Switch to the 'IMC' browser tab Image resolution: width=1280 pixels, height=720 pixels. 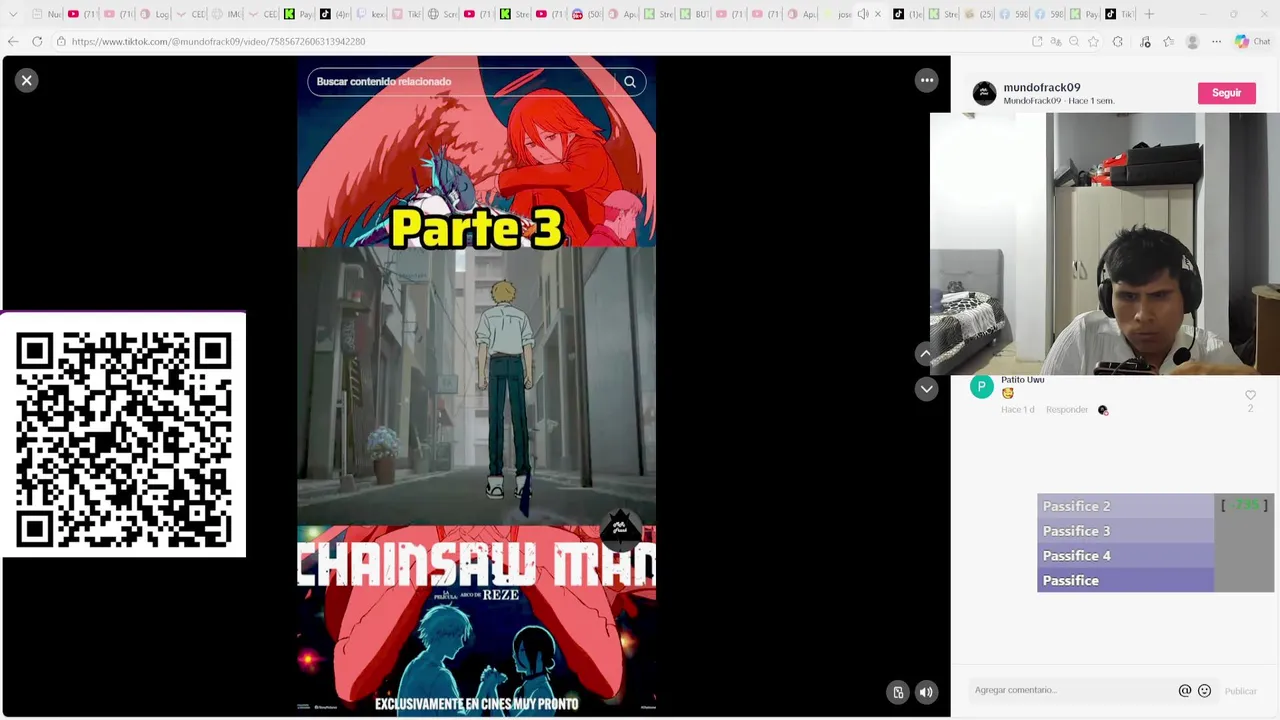point(227,14)
